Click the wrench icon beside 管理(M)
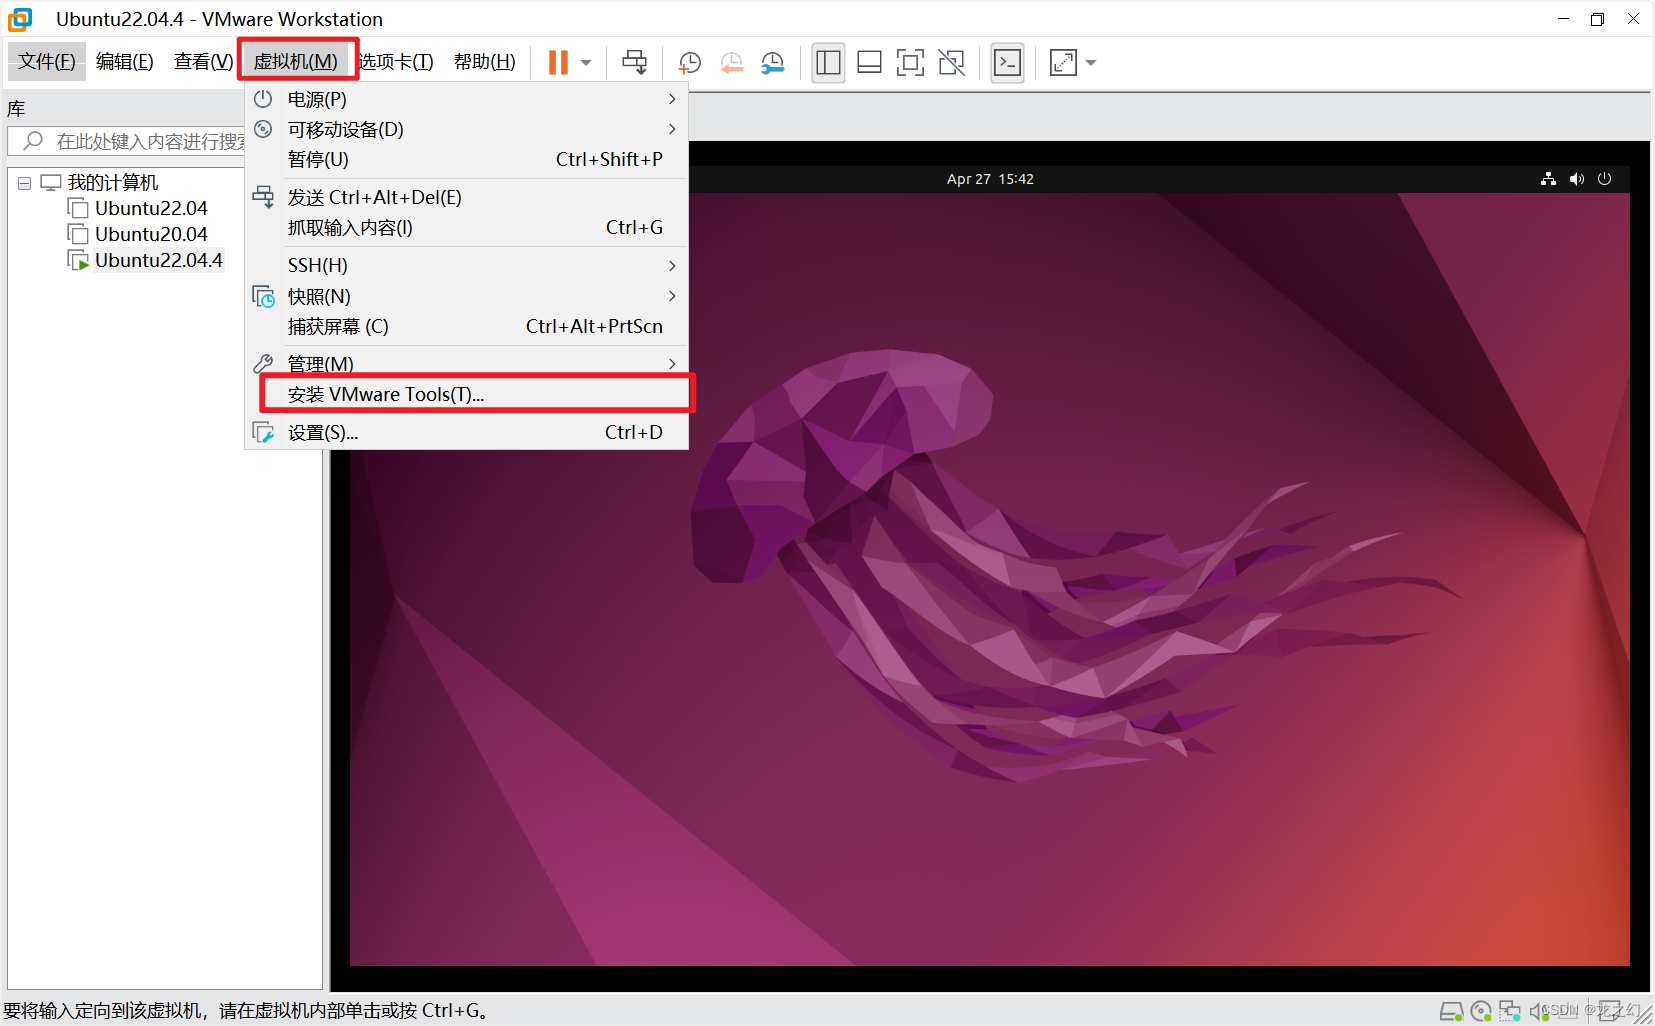Image resolution: width=1655 pixels, height=1026 pixels. (x=263, y=363)
